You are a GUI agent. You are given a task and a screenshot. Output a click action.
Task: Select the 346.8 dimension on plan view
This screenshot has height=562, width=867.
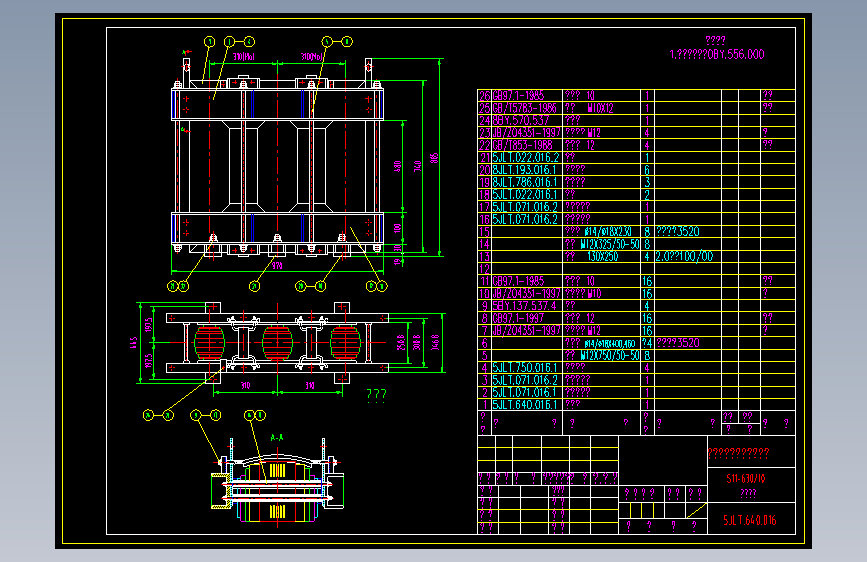(436, 342)
